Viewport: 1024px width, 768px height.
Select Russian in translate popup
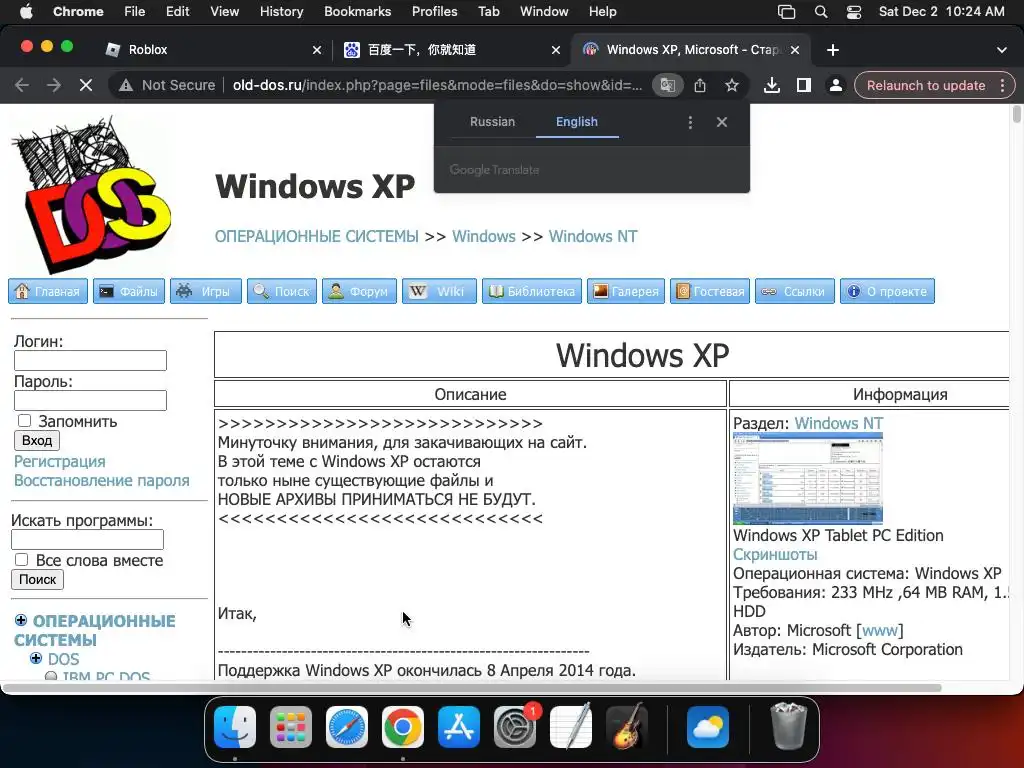point(492,122)
